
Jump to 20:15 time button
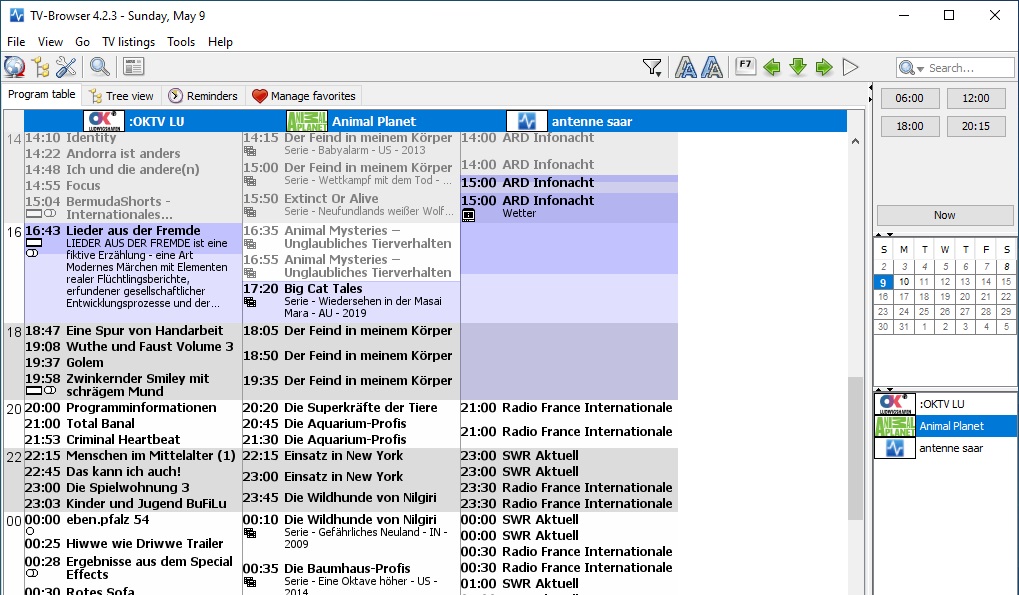click(x=975, y=126)
